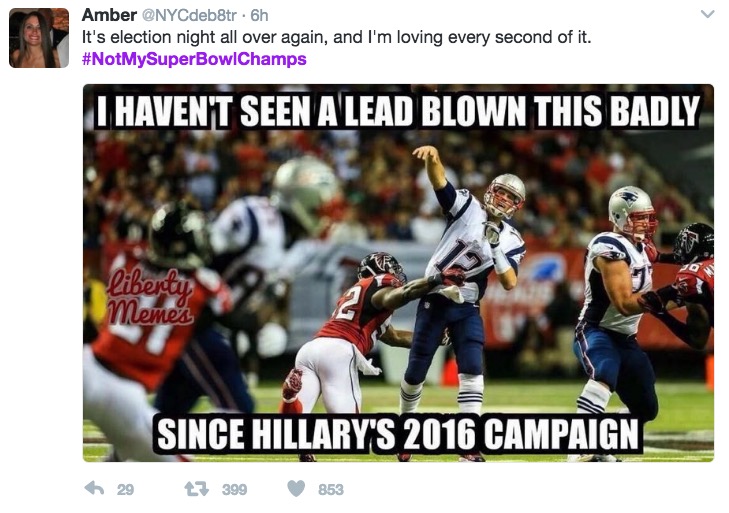Viewport: 729px width, 513px height.
Task: Like the tweet with the heart icon
Action: [x=296, y=488]
